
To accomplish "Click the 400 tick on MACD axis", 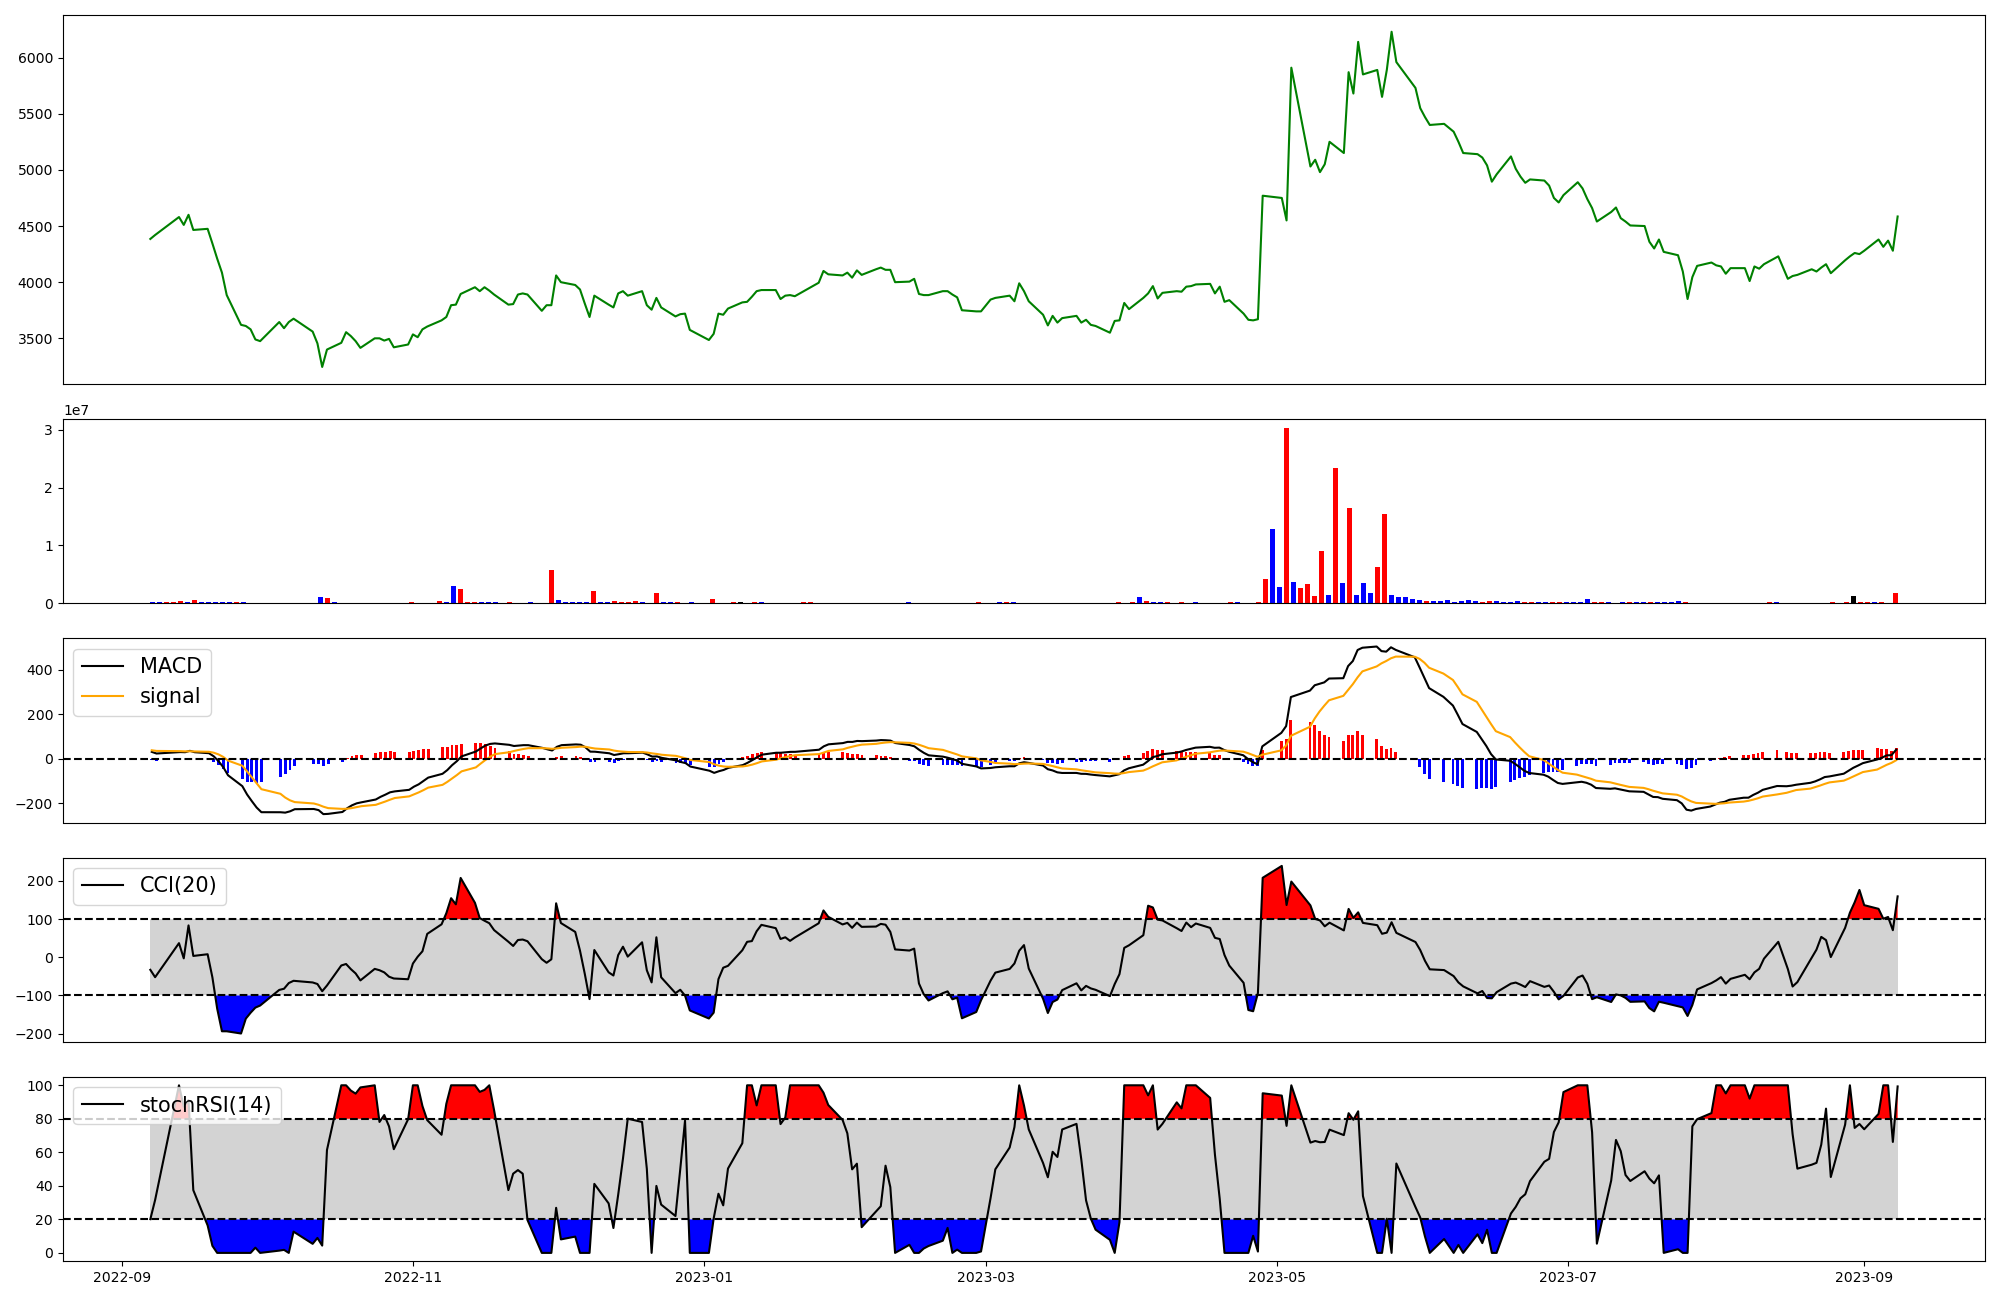I will point(41,671).
